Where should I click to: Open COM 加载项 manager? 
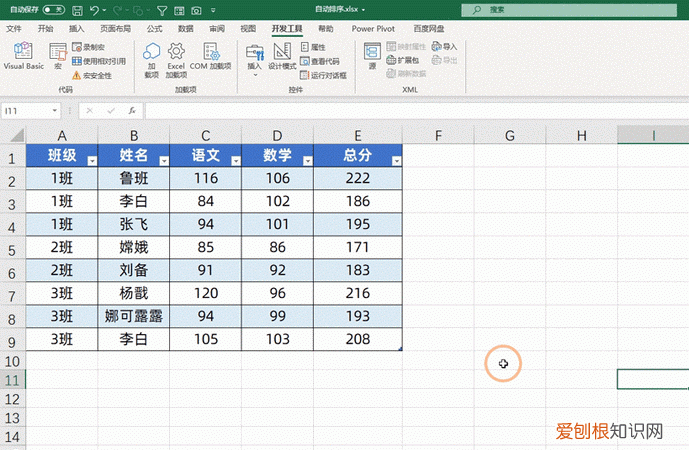[x=211, y=55]
